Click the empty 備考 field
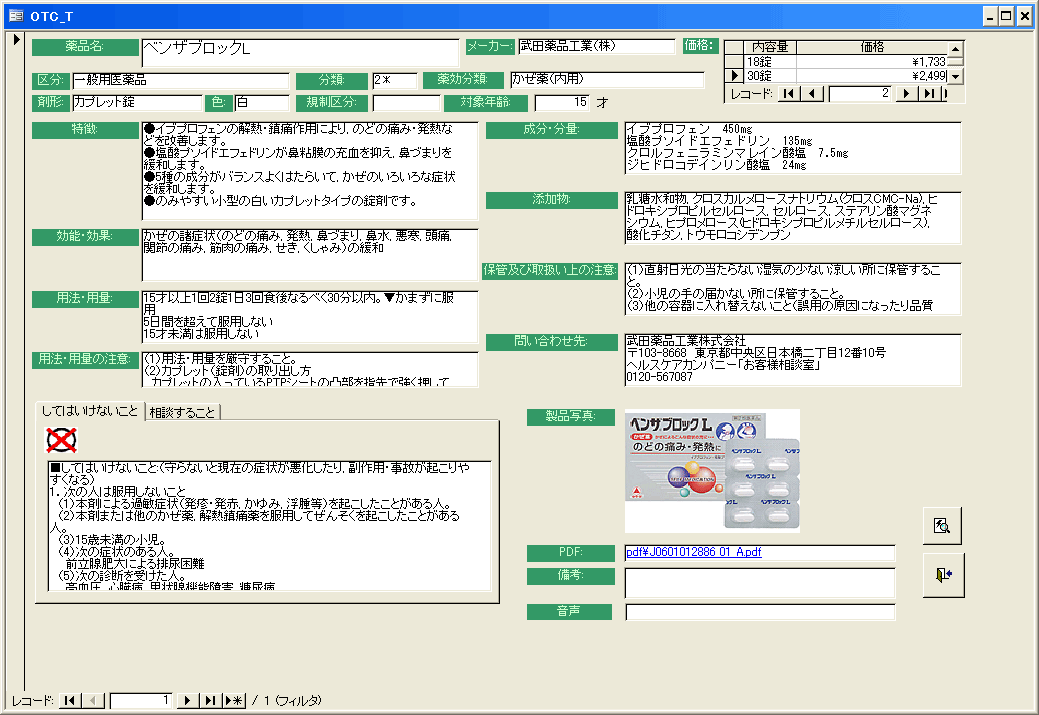This screenshot has height=715, width=1039. pyautogui.click(x=760, y=583)
